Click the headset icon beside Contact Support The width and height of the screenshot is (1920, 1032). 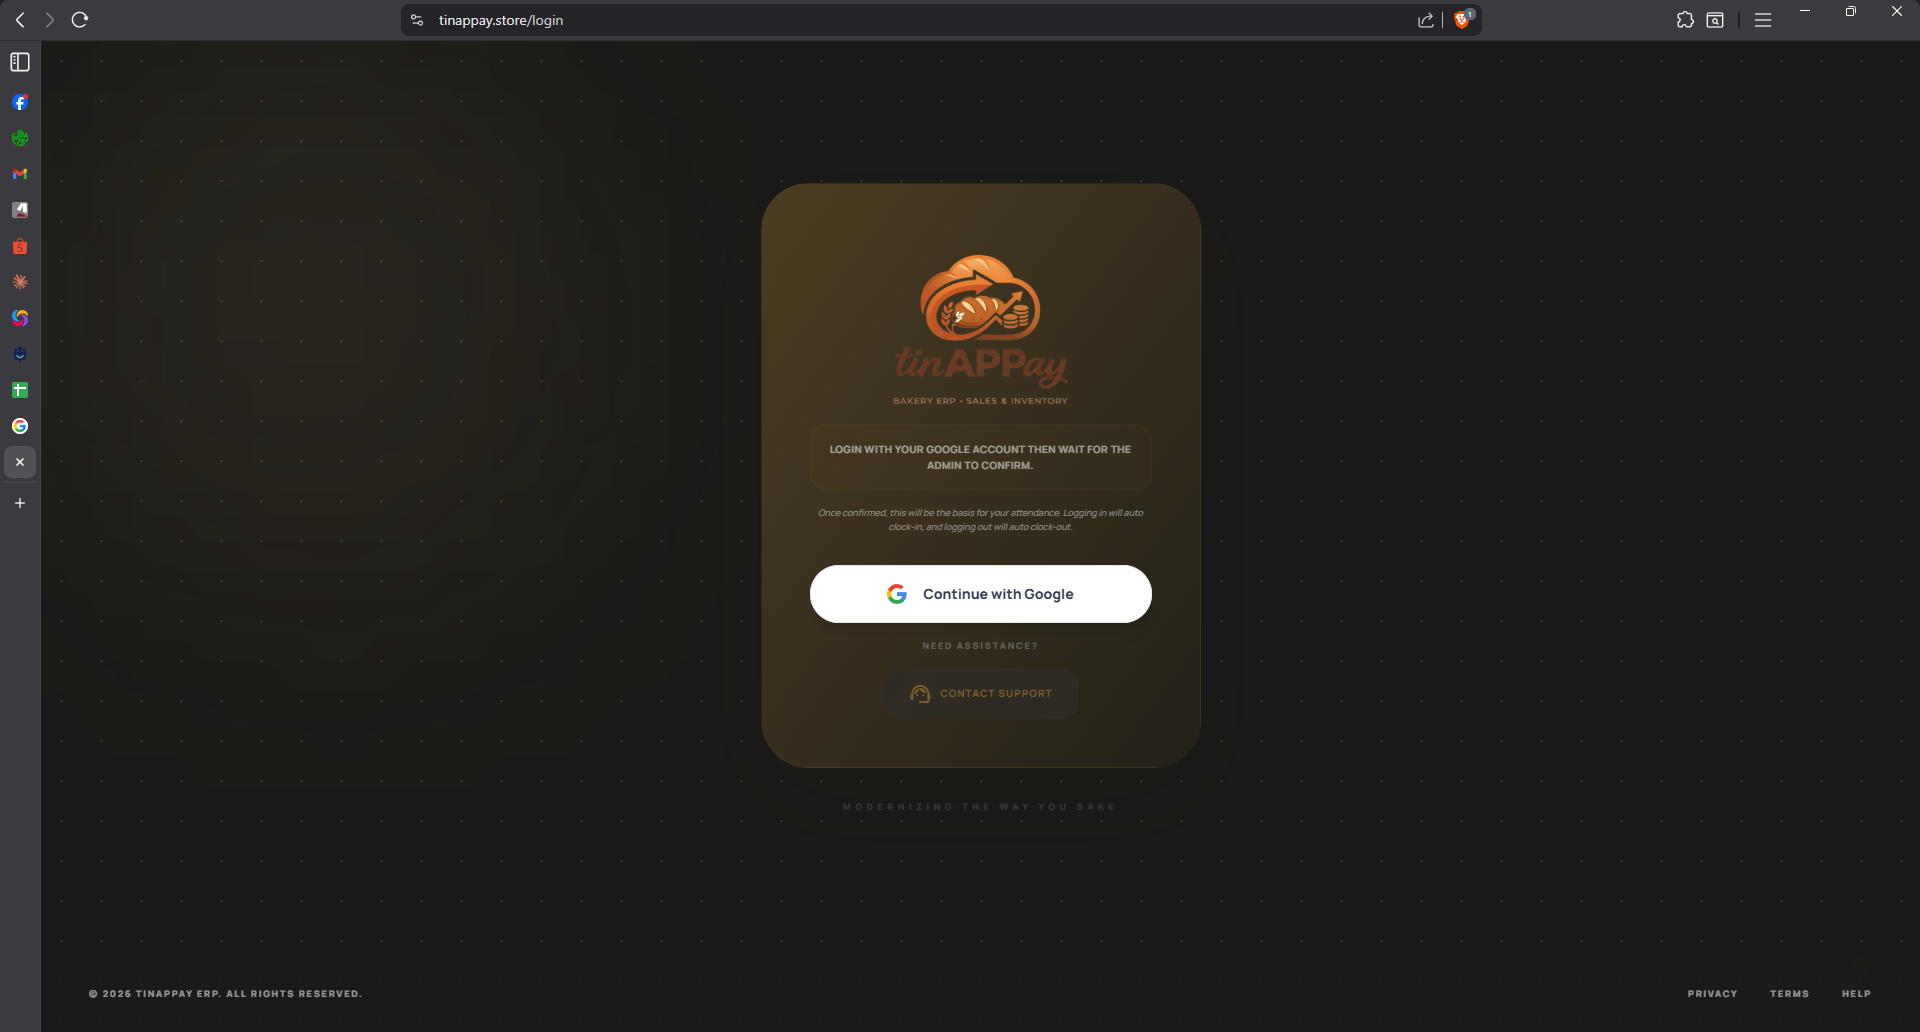point(920,694)
